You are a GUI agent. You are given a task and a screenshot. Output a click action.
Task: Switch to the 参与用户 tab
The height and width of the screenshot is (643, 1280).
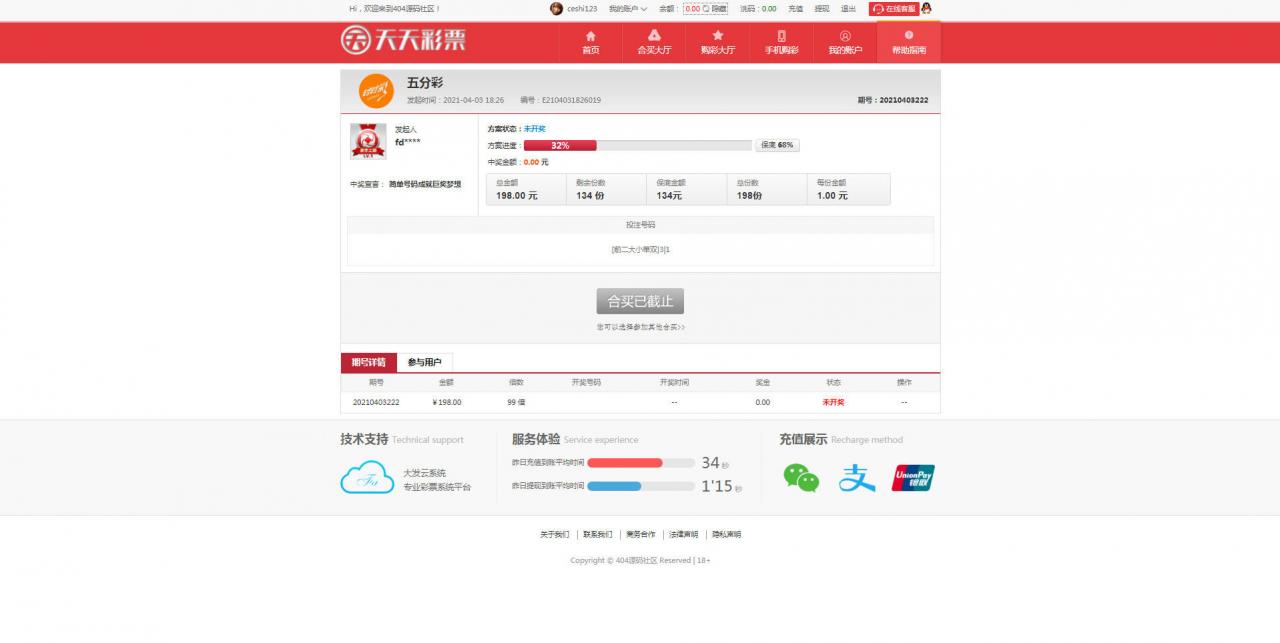[x=424, y=362]
